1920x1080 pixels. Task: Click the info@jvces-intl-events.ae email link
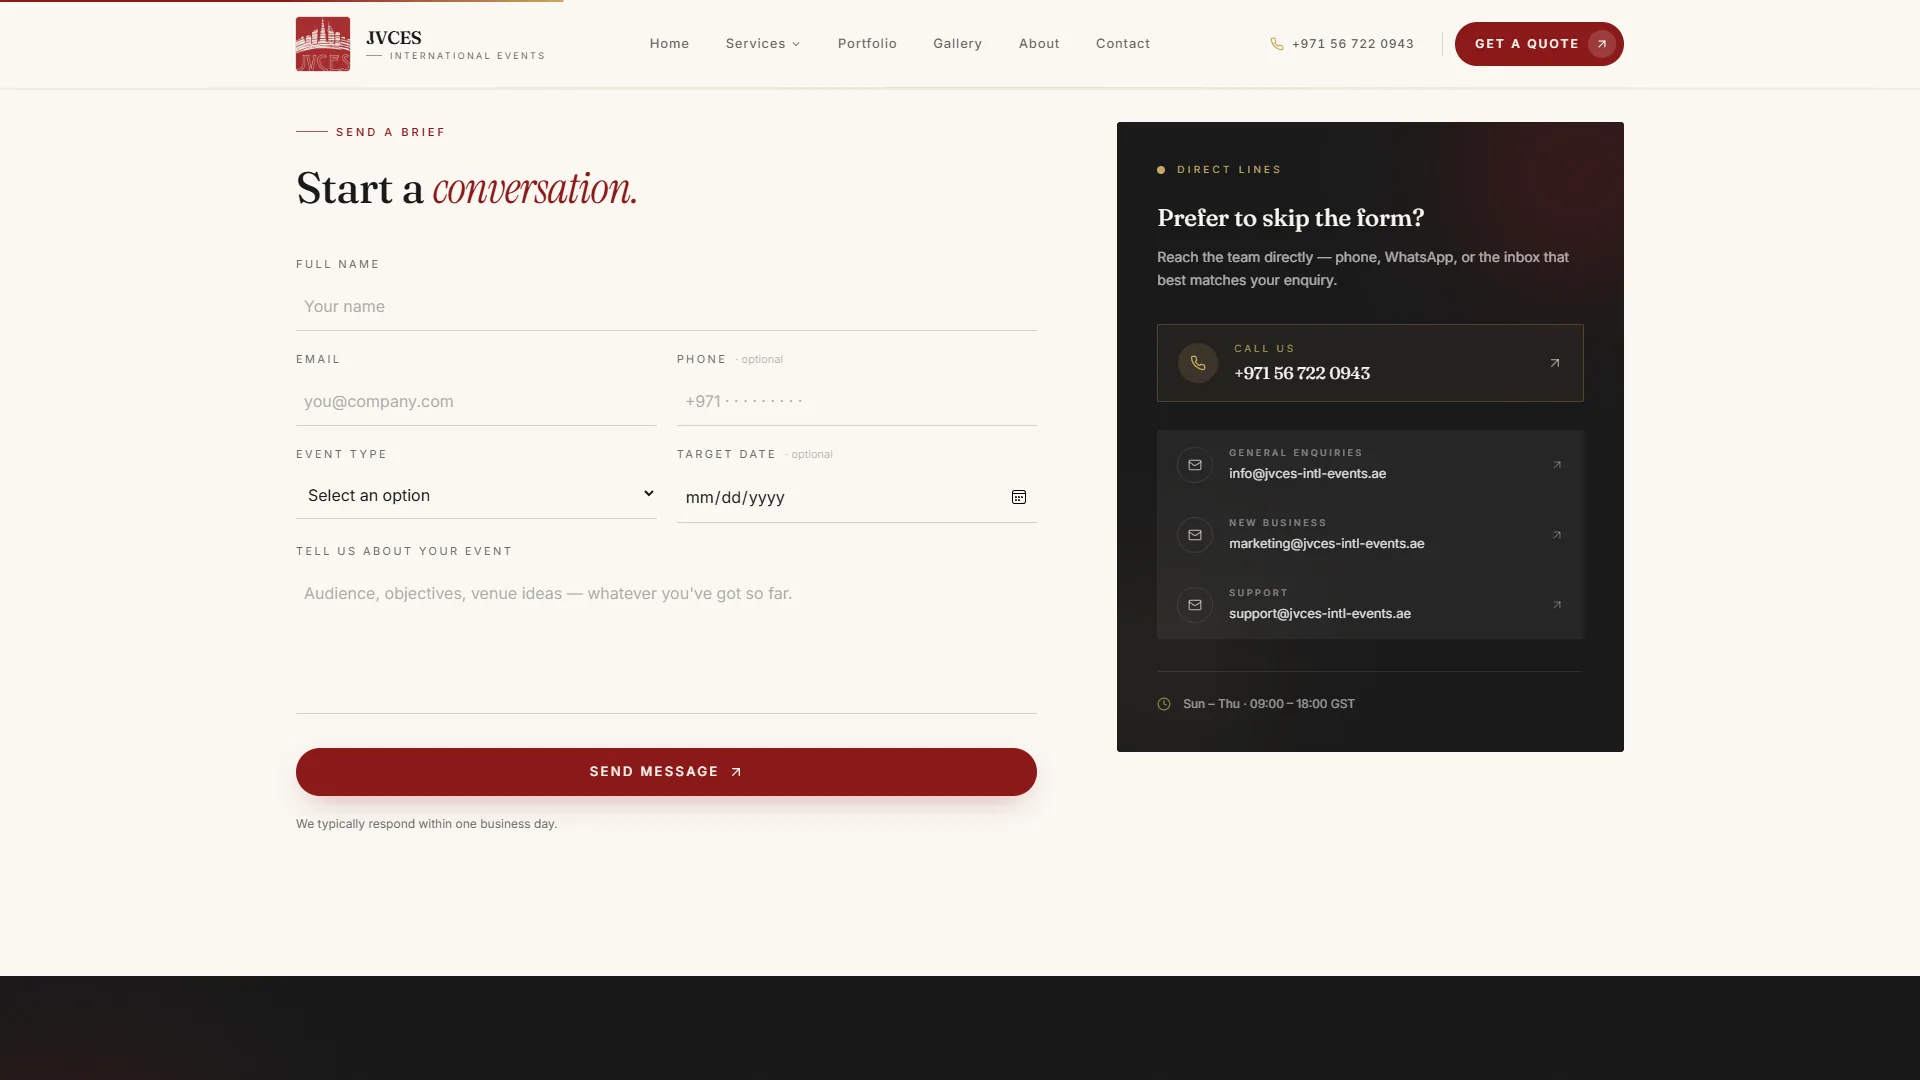coord(1307,474)
